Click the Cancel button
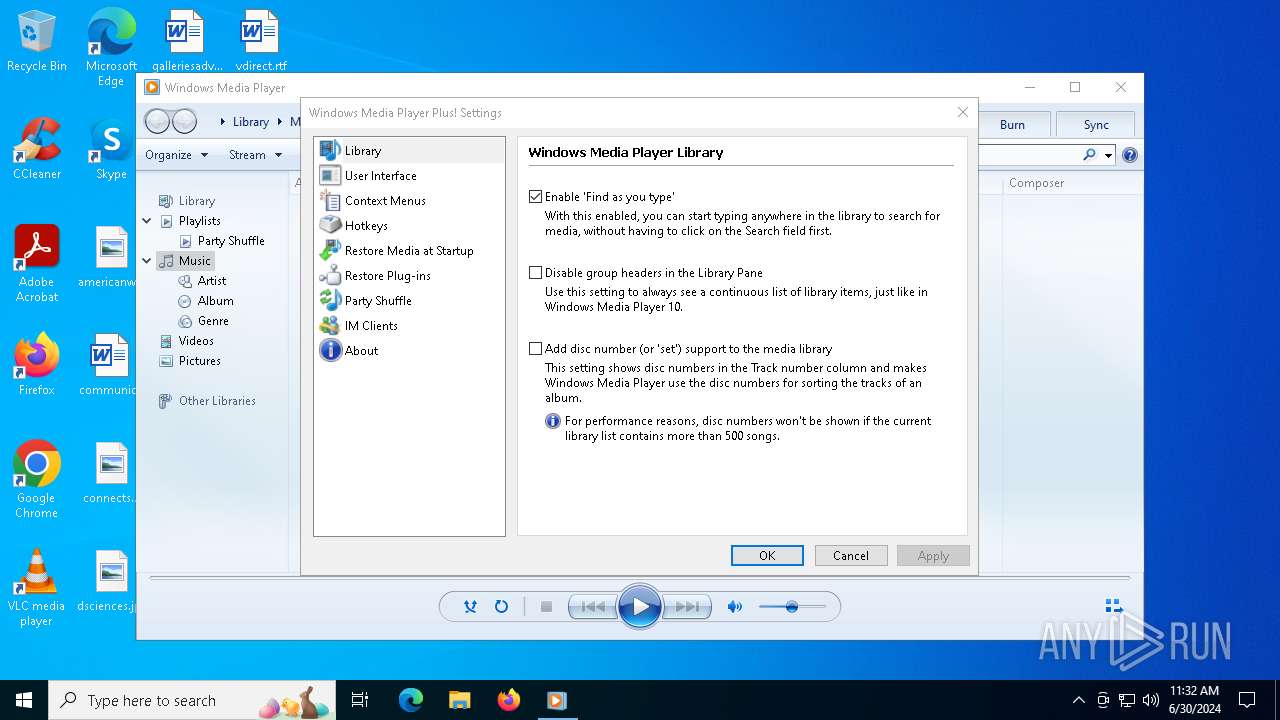The width and height of the screenshot is (1280, 720). 851,556
